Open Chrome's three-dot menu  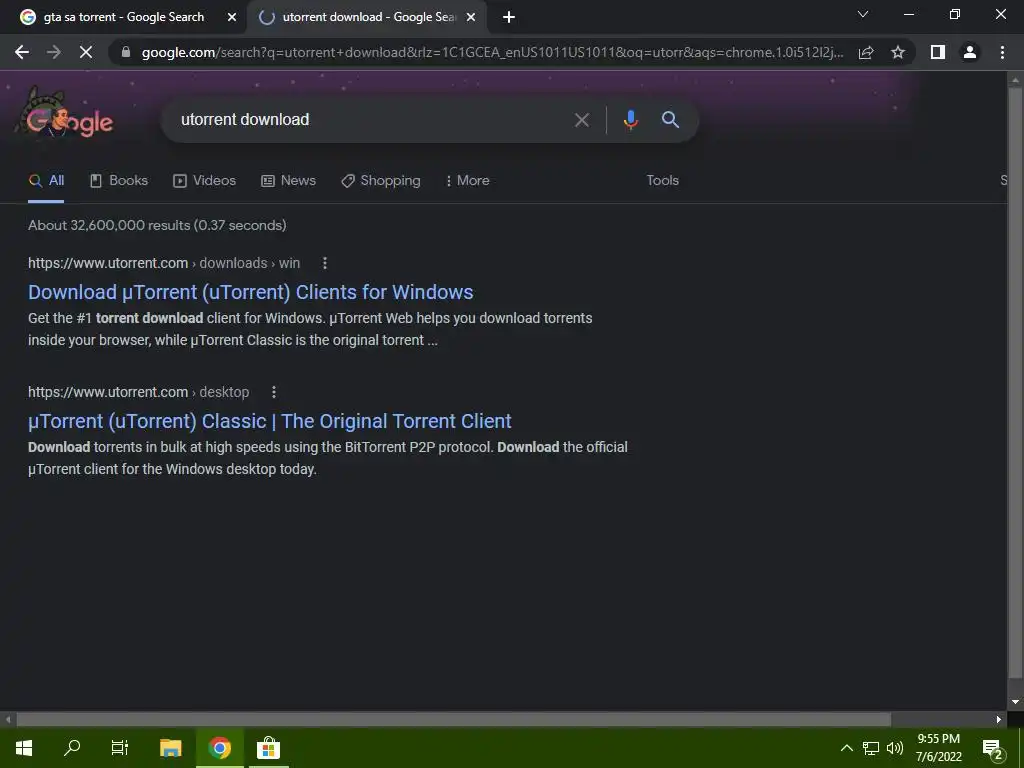pos(1002,52)
